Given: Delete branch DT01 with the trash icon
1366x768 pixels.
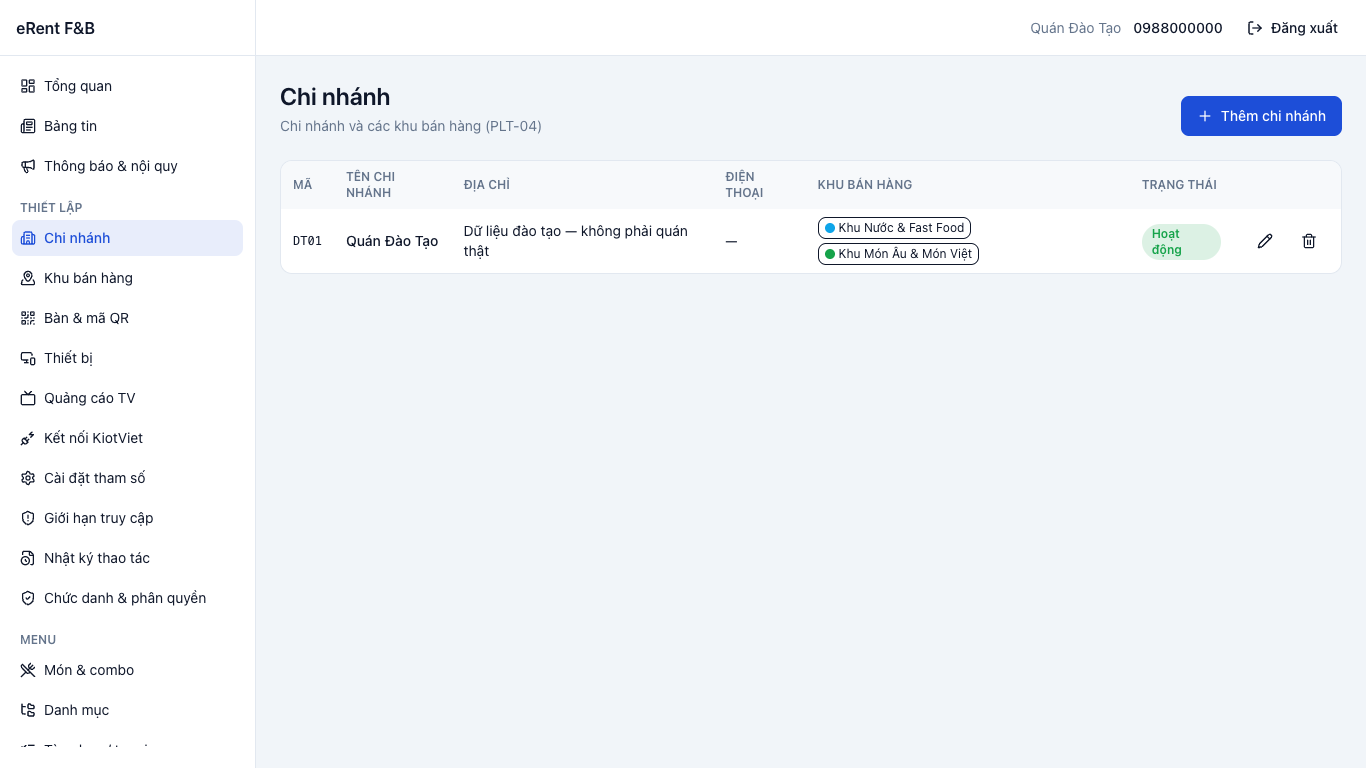Looking at the screenshot, I should click(1309, 241).
